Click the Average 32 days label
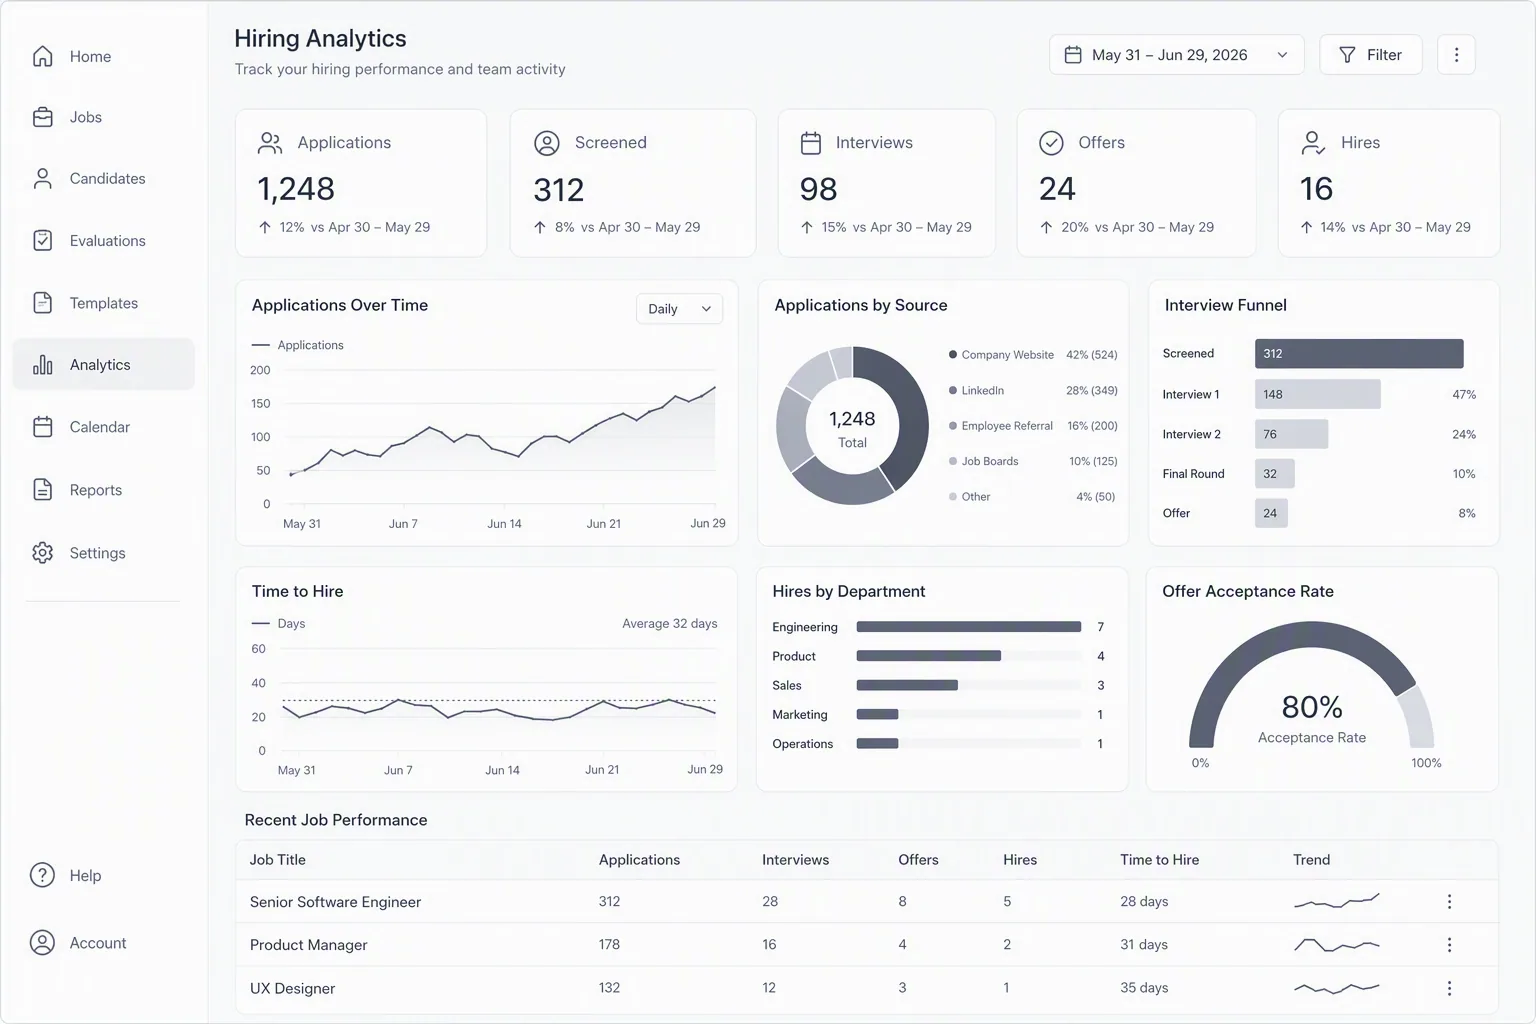Viewport: 1536px width, 1024px height. (669, 624)
